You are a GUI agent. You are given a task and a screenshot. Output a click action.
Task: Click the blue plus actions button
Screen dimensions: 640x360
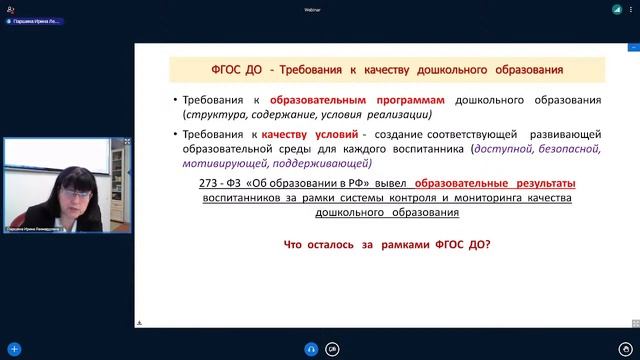[14, 349]
